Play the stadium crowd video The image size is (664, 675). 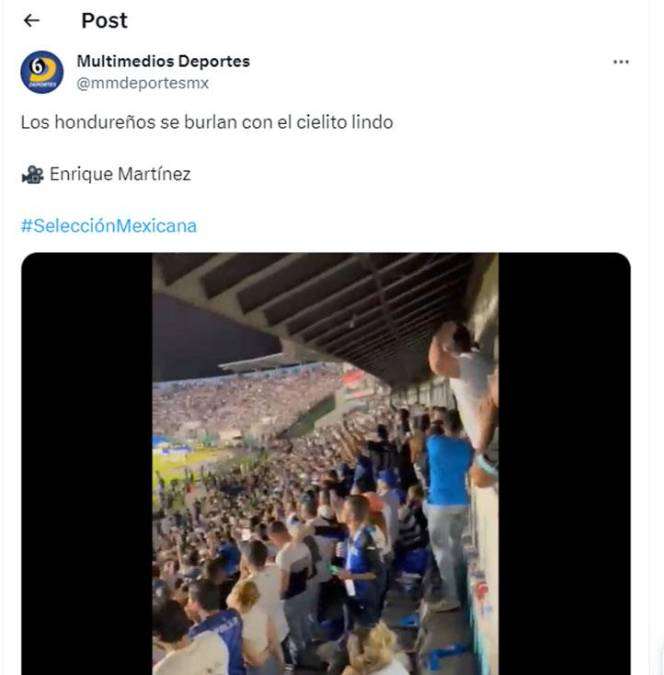click(x=325, y=463)
